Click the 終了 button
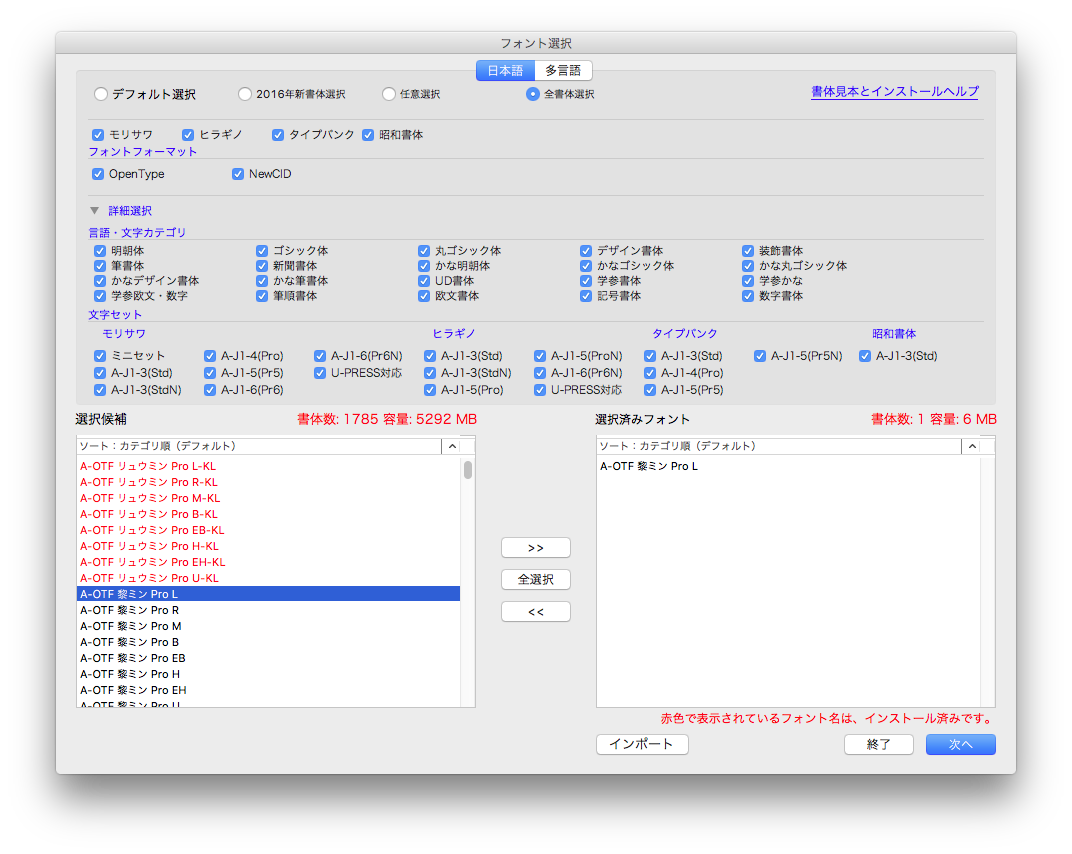1072x854 pixels. 879,745
